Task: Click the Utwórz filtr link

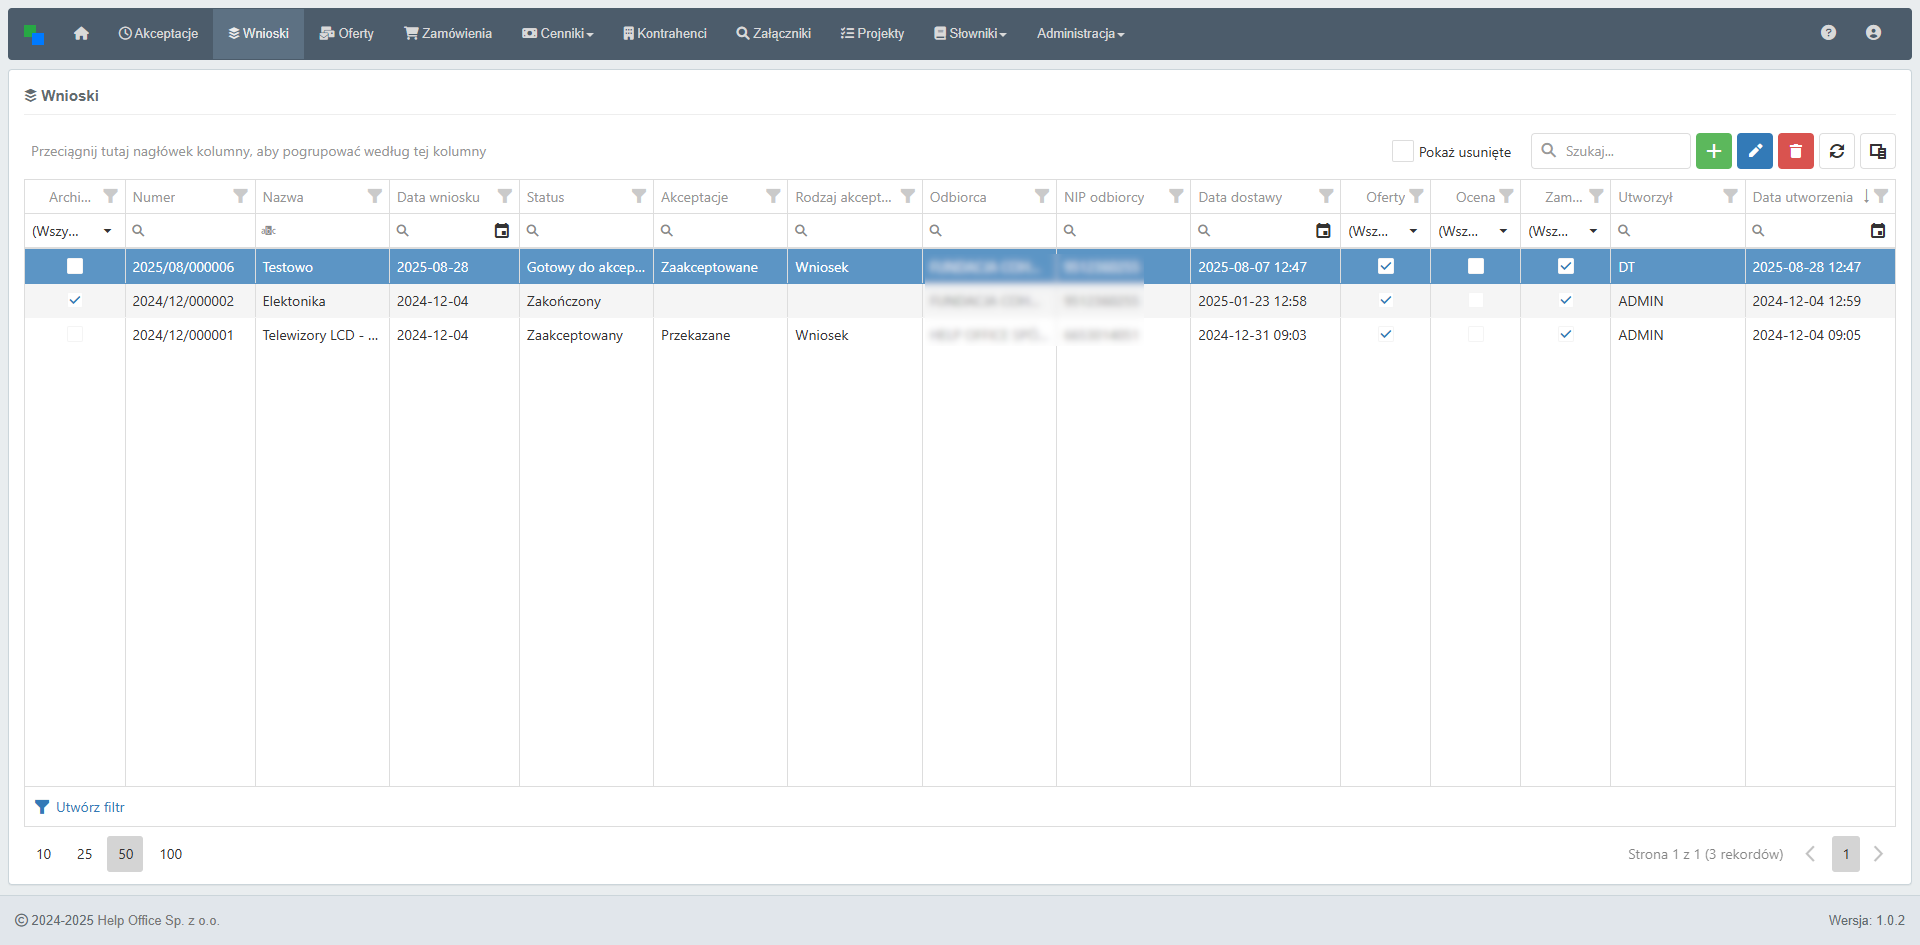Action: (x=90, y=807)
